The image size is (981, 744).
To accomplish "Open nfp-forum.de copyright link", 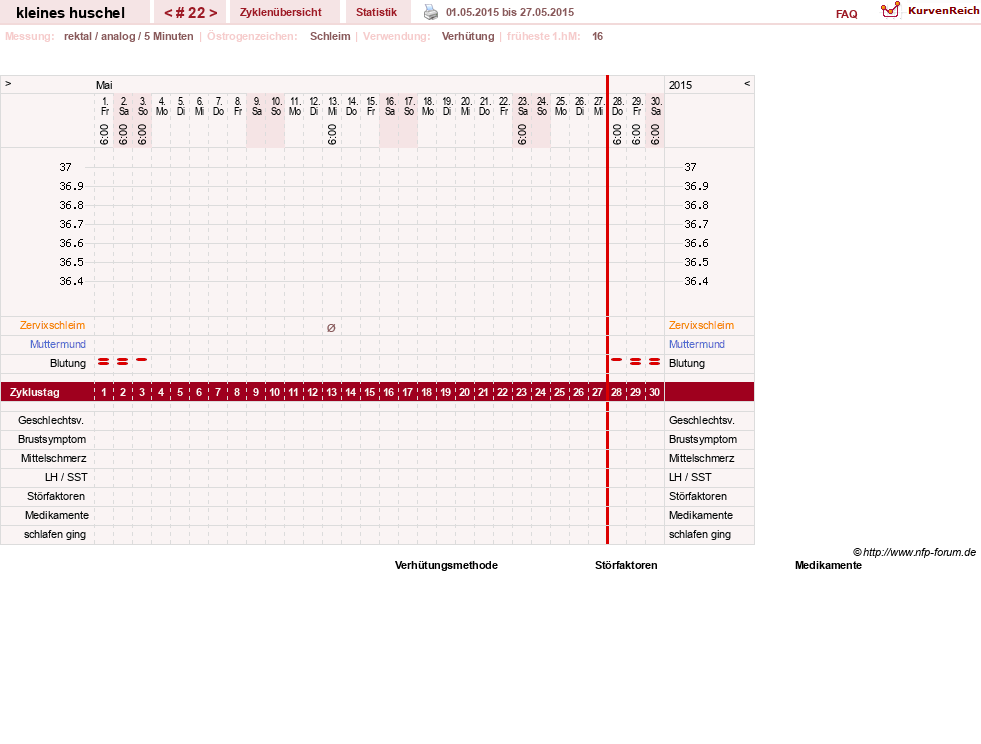I will pos(915,552).
